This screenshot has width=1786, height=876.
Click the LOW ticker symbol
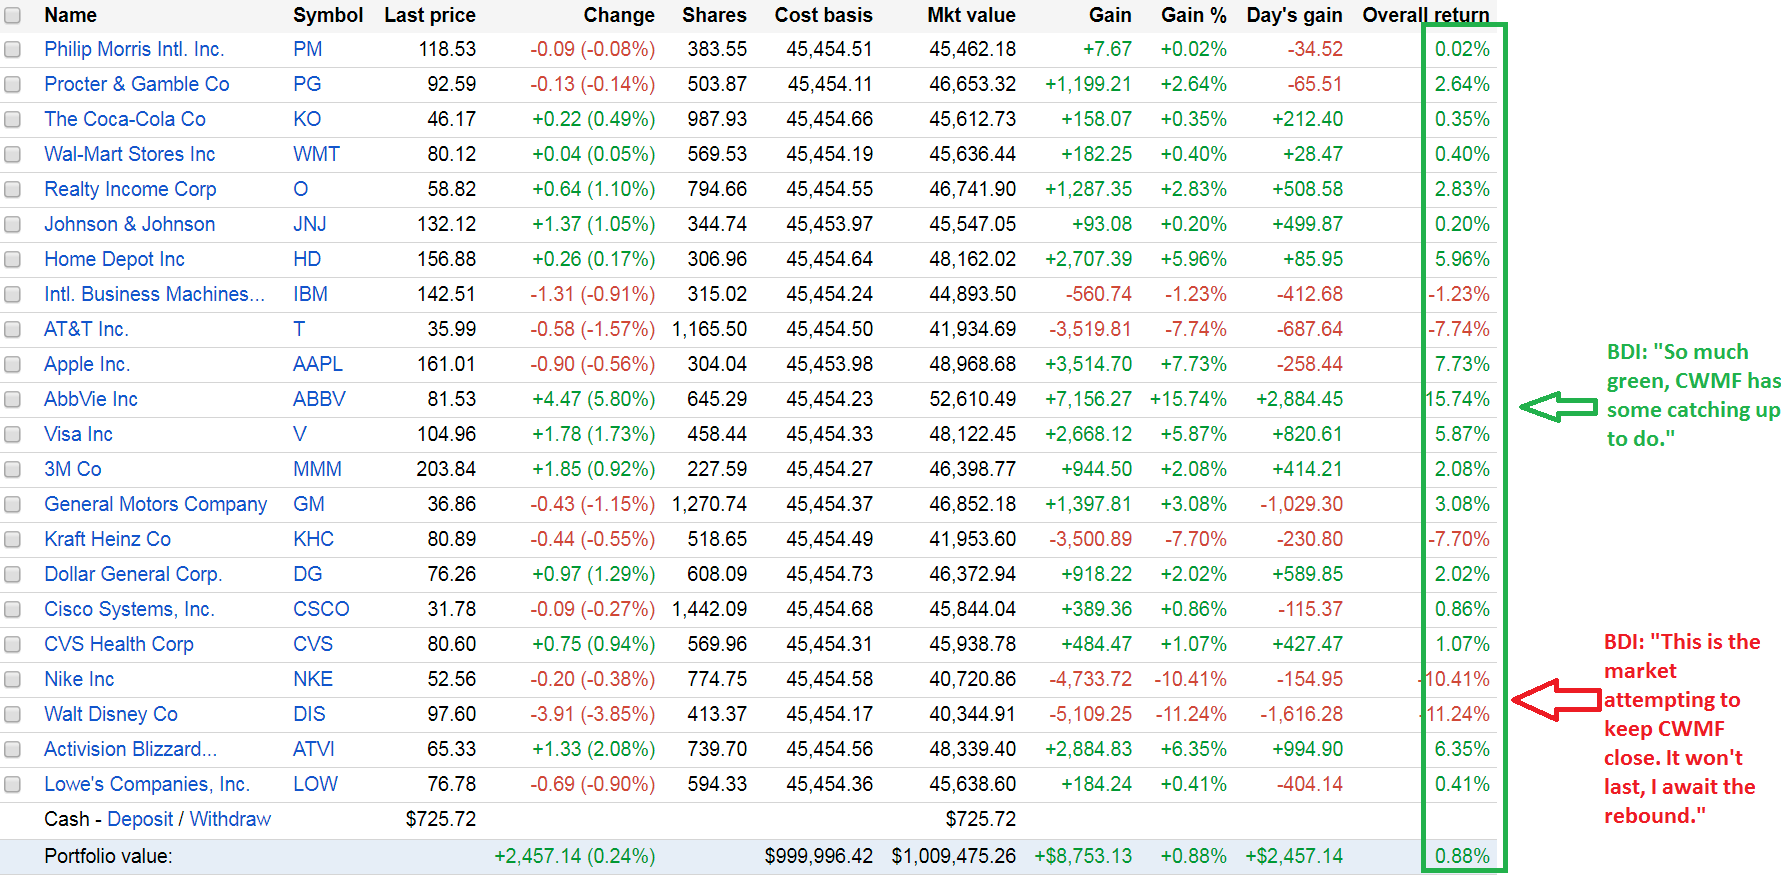(315, 784)
